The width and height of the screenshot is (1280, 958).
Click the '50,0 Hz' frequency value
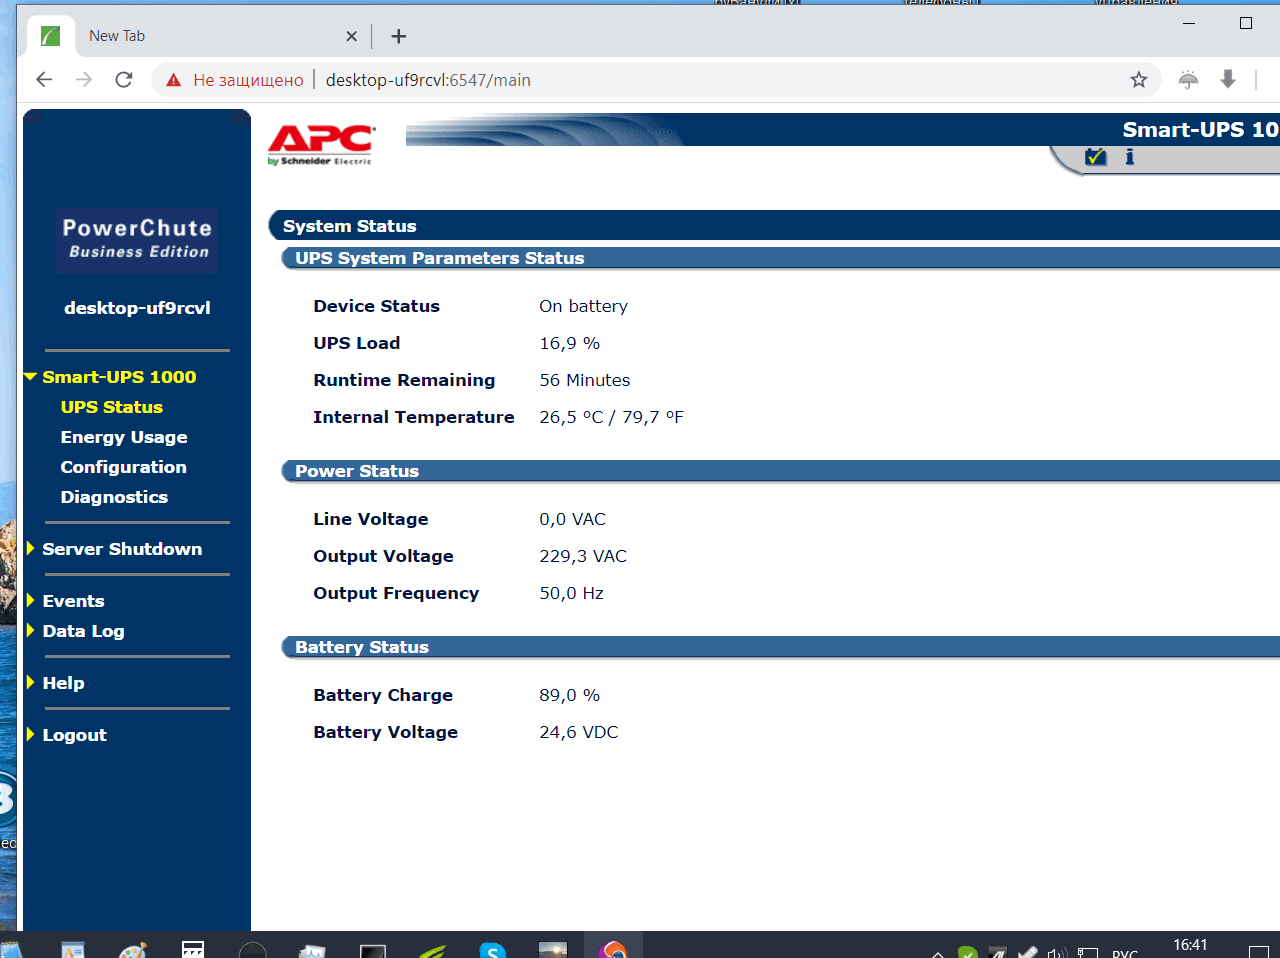[x=572, y=593]
